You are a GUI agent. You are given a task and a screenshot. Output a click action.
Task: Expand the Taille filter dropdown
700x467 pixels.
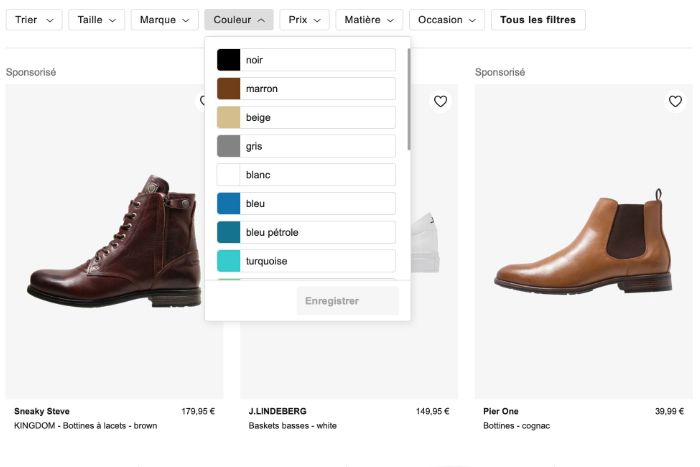pos(96,20)
